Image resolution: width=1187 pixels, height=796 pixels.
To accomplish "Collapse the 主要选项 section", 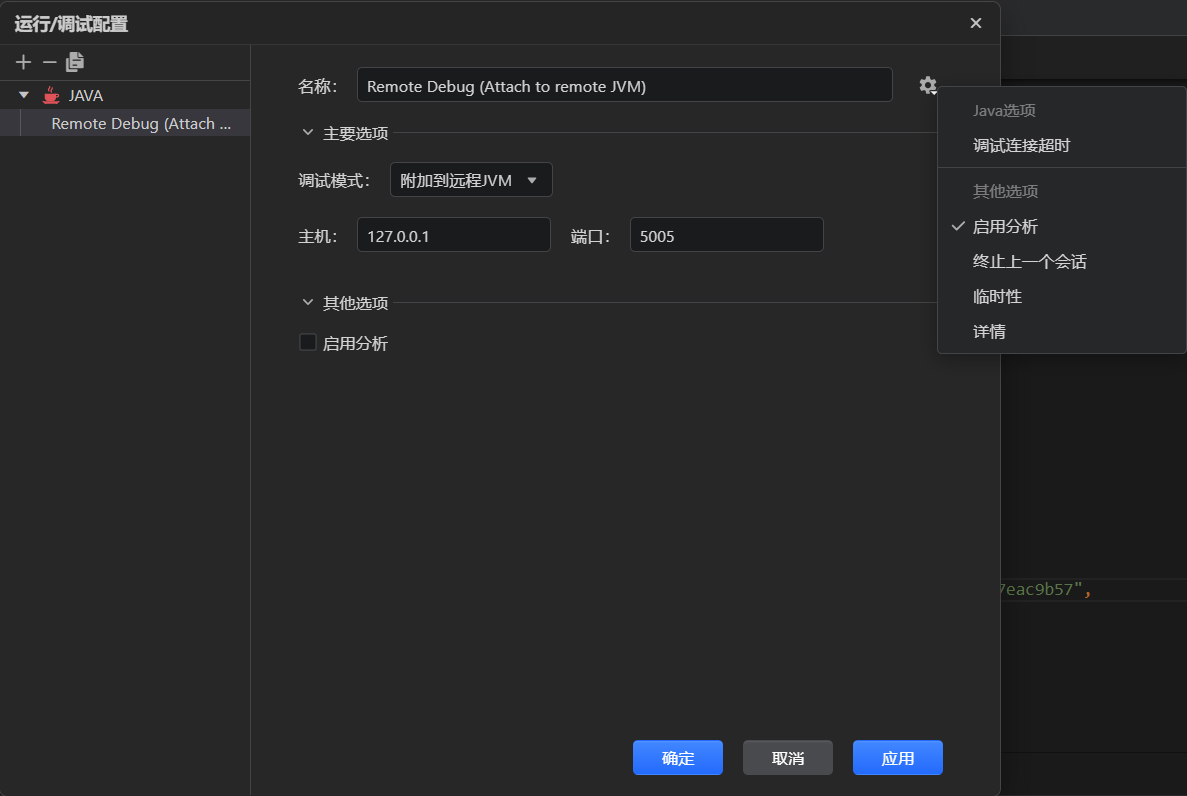I will (307, 133).
